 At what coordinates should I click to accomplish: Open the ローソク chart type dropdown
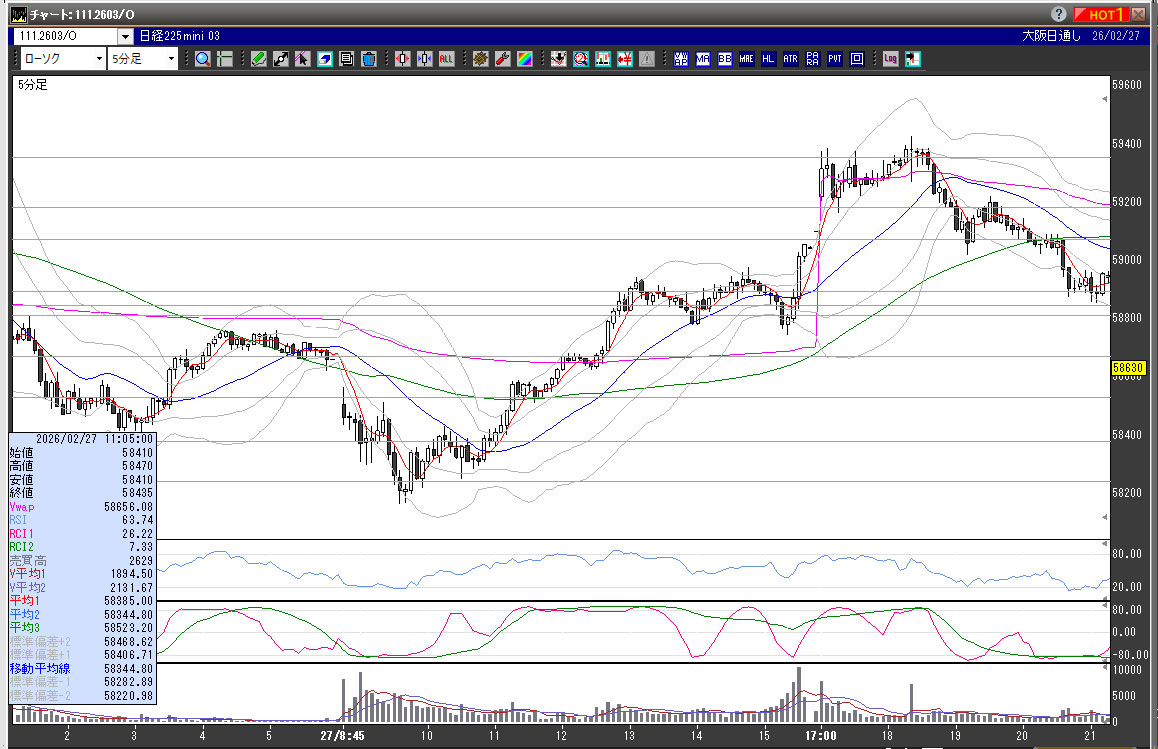pyautogui.click(x=63, y=59)
